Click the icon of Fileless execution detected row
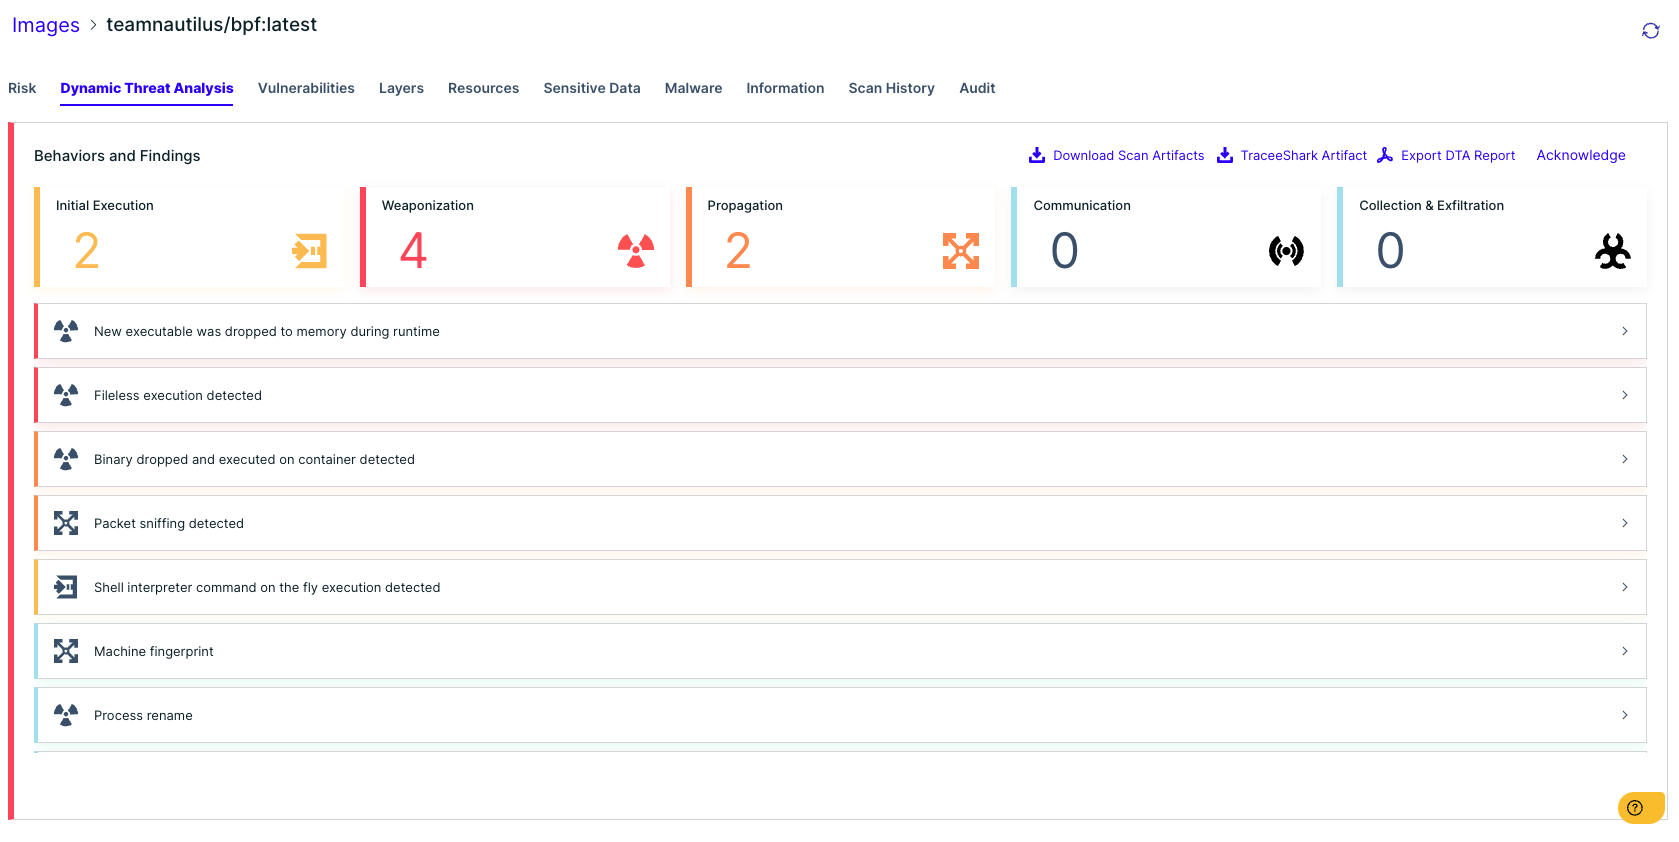This screenshot has width=1679, height=842. [66, 395]
